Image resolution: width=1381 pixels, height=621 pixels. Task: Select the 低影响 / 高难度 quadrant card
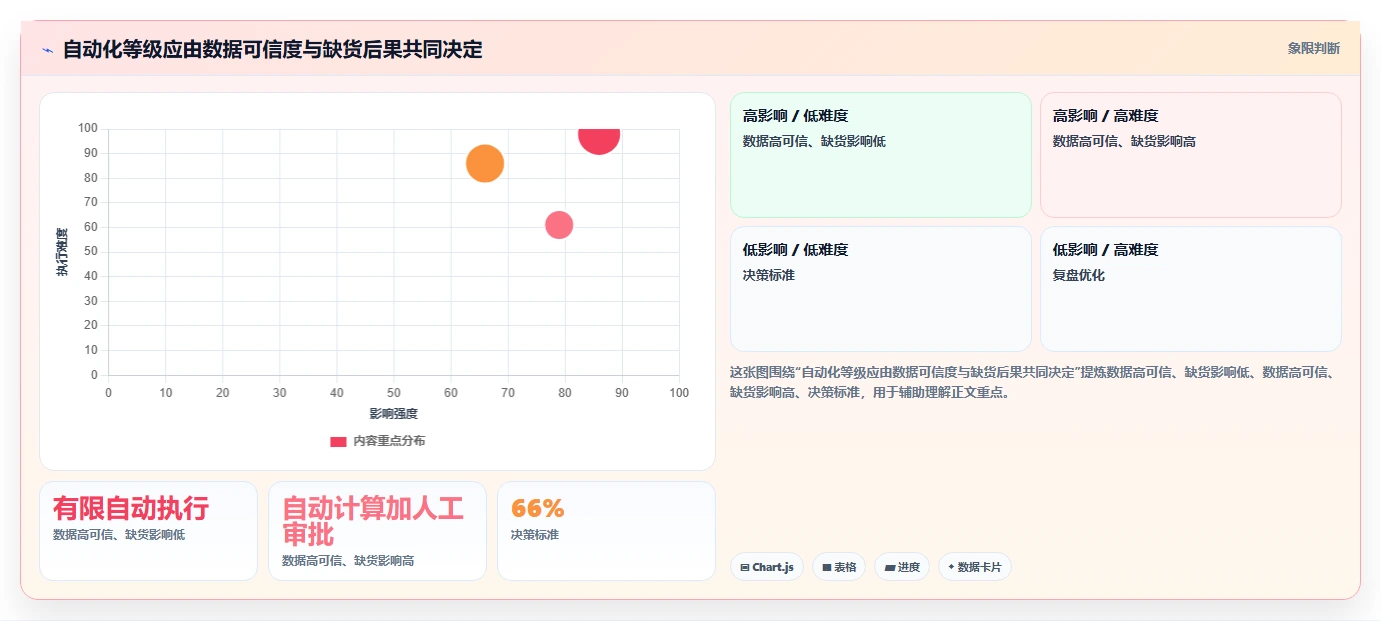coord(1190,289)
